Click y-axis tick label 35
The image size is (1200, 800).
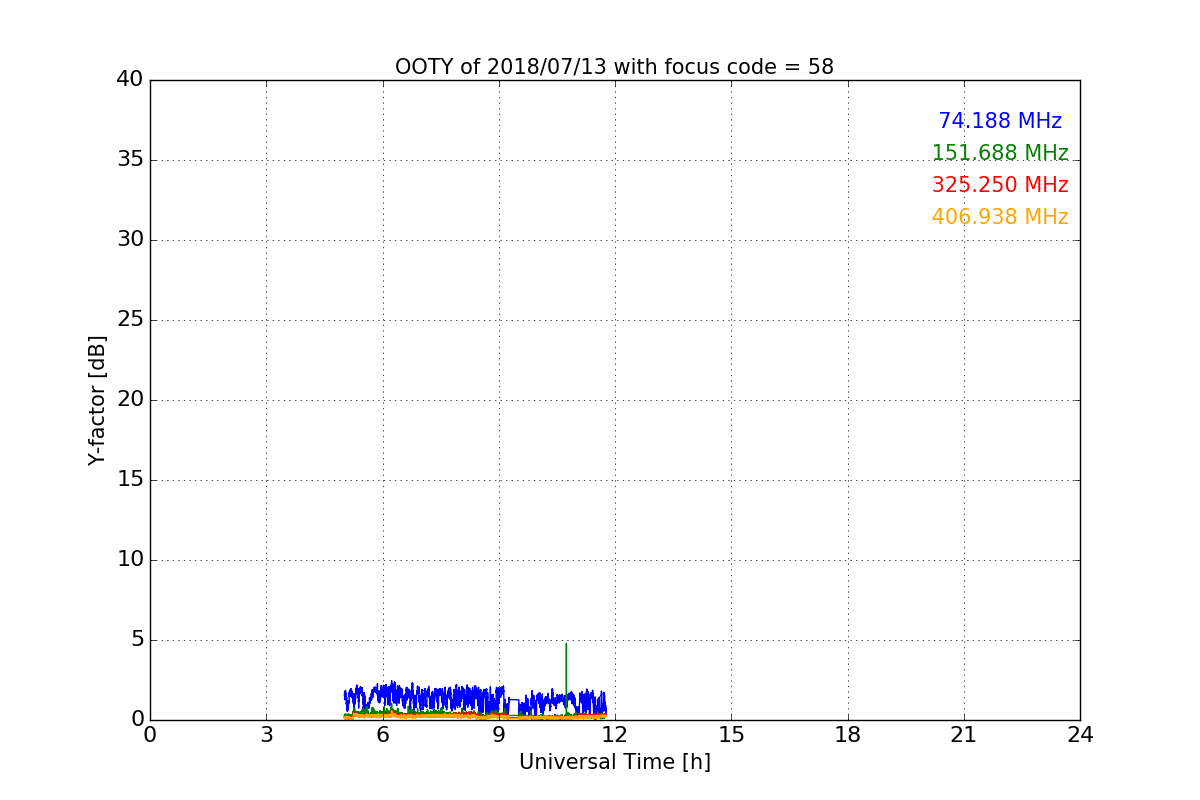[130, 160]
